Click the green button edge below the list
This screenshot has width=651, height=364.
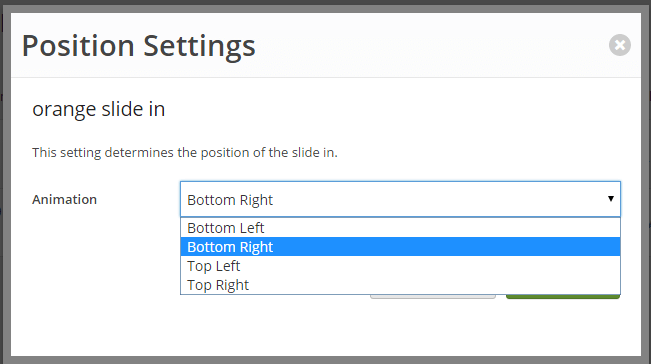[x=563, y=297]
